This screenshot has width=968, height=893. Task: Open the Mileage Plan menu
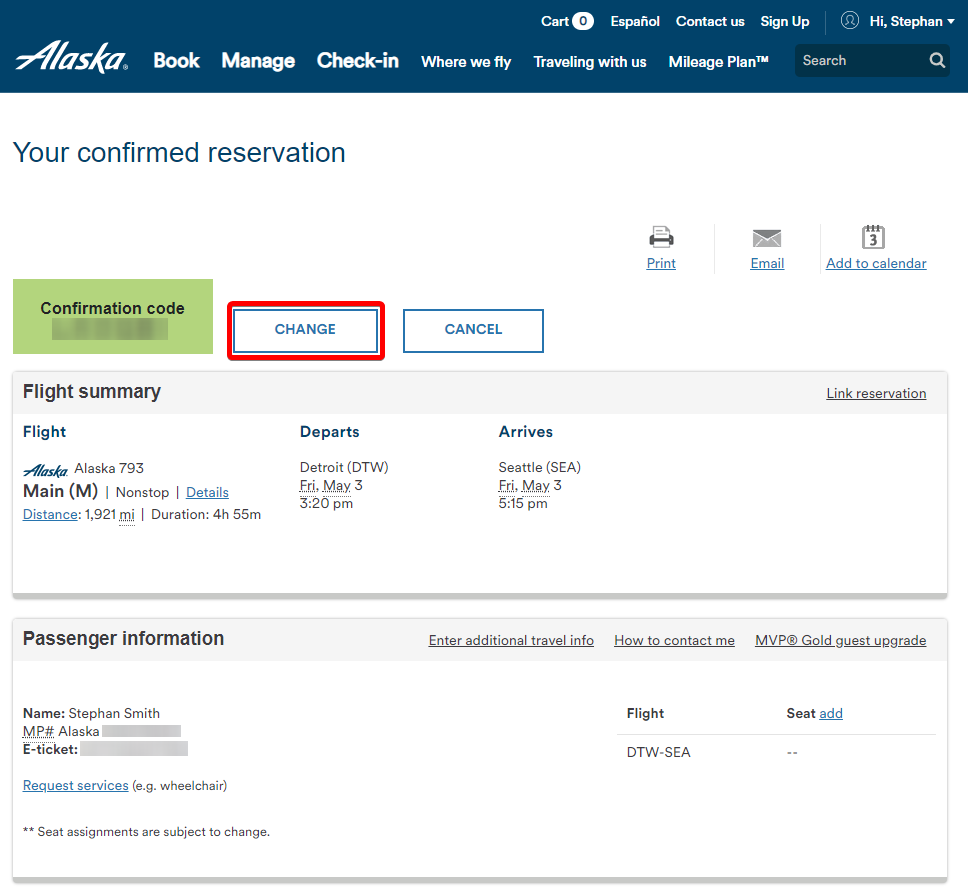[719, 62]
